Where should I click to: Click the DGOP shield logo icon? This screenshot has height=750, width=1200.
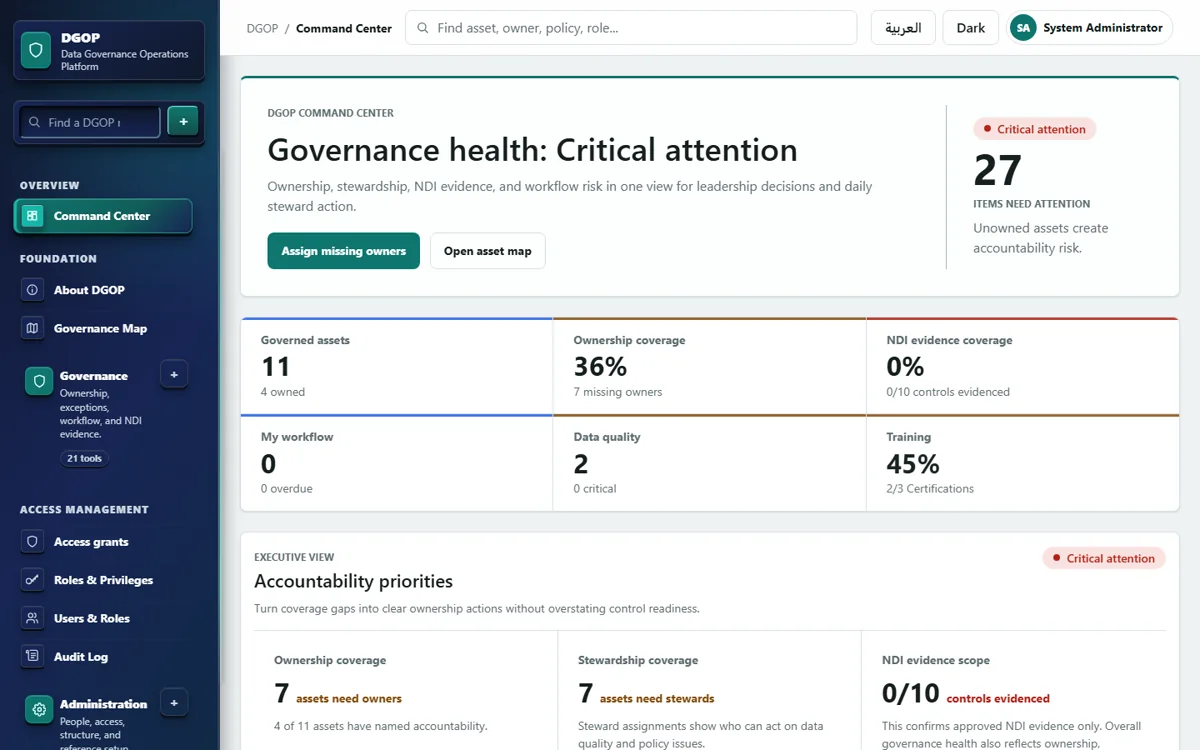37,50
